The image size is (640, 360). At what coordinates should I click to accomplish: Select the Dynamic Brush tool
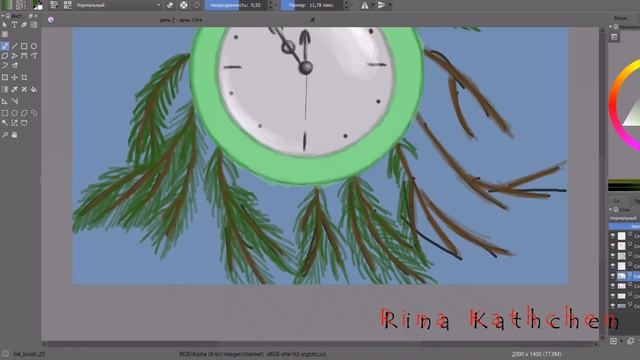click(4, 65)
